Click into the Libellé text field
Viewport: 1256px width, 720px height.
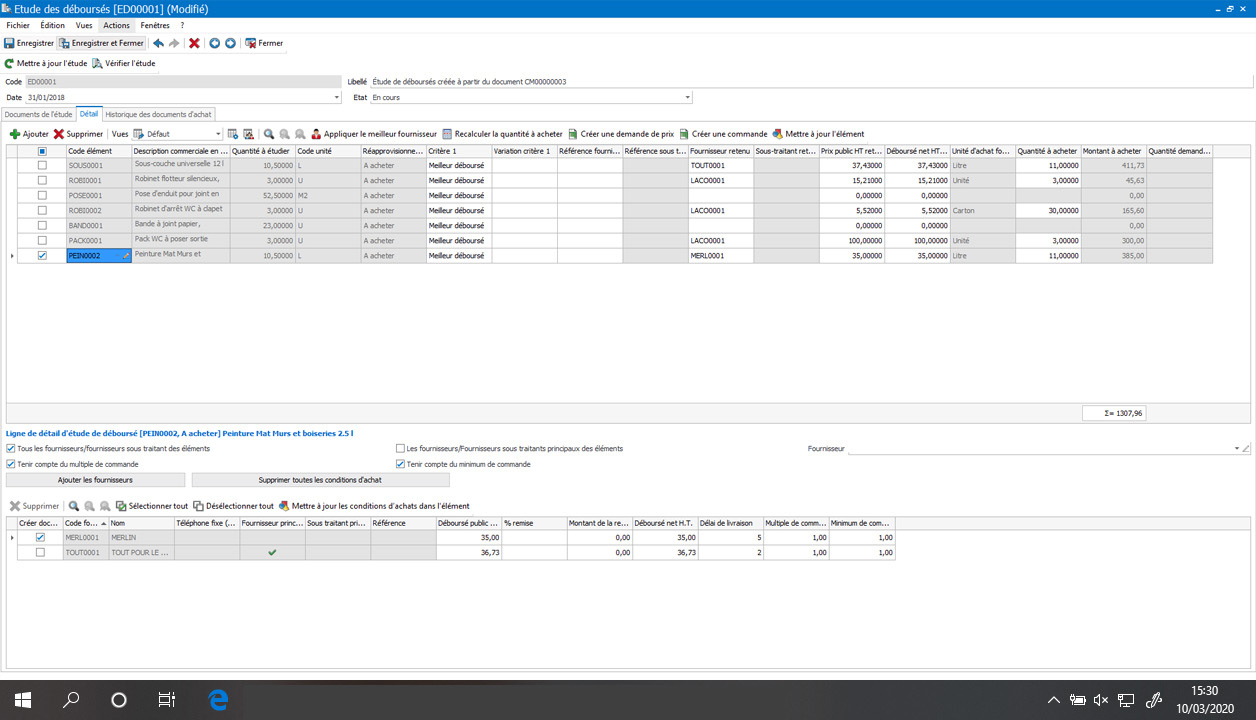(800, 81)
